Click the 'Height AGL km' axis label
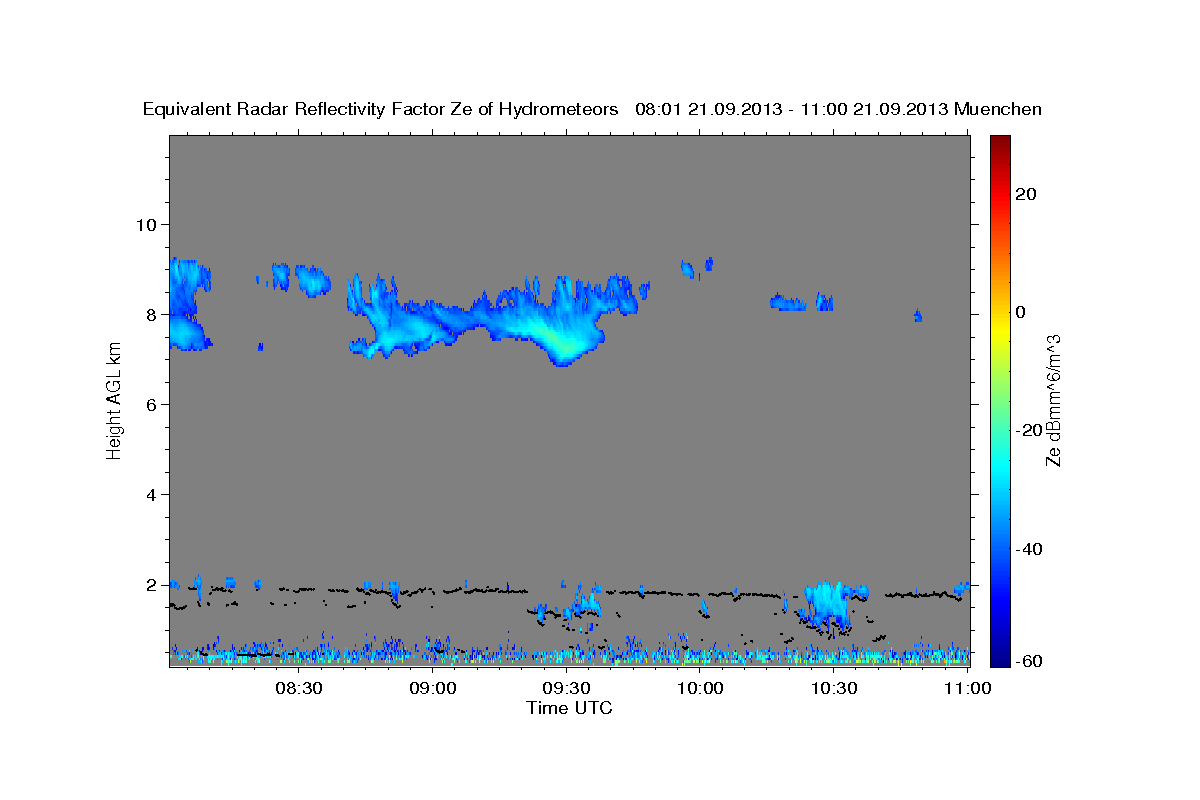The height and width of the screenshot is (800, 1200). pyautogui.click(x=114, y=400)
